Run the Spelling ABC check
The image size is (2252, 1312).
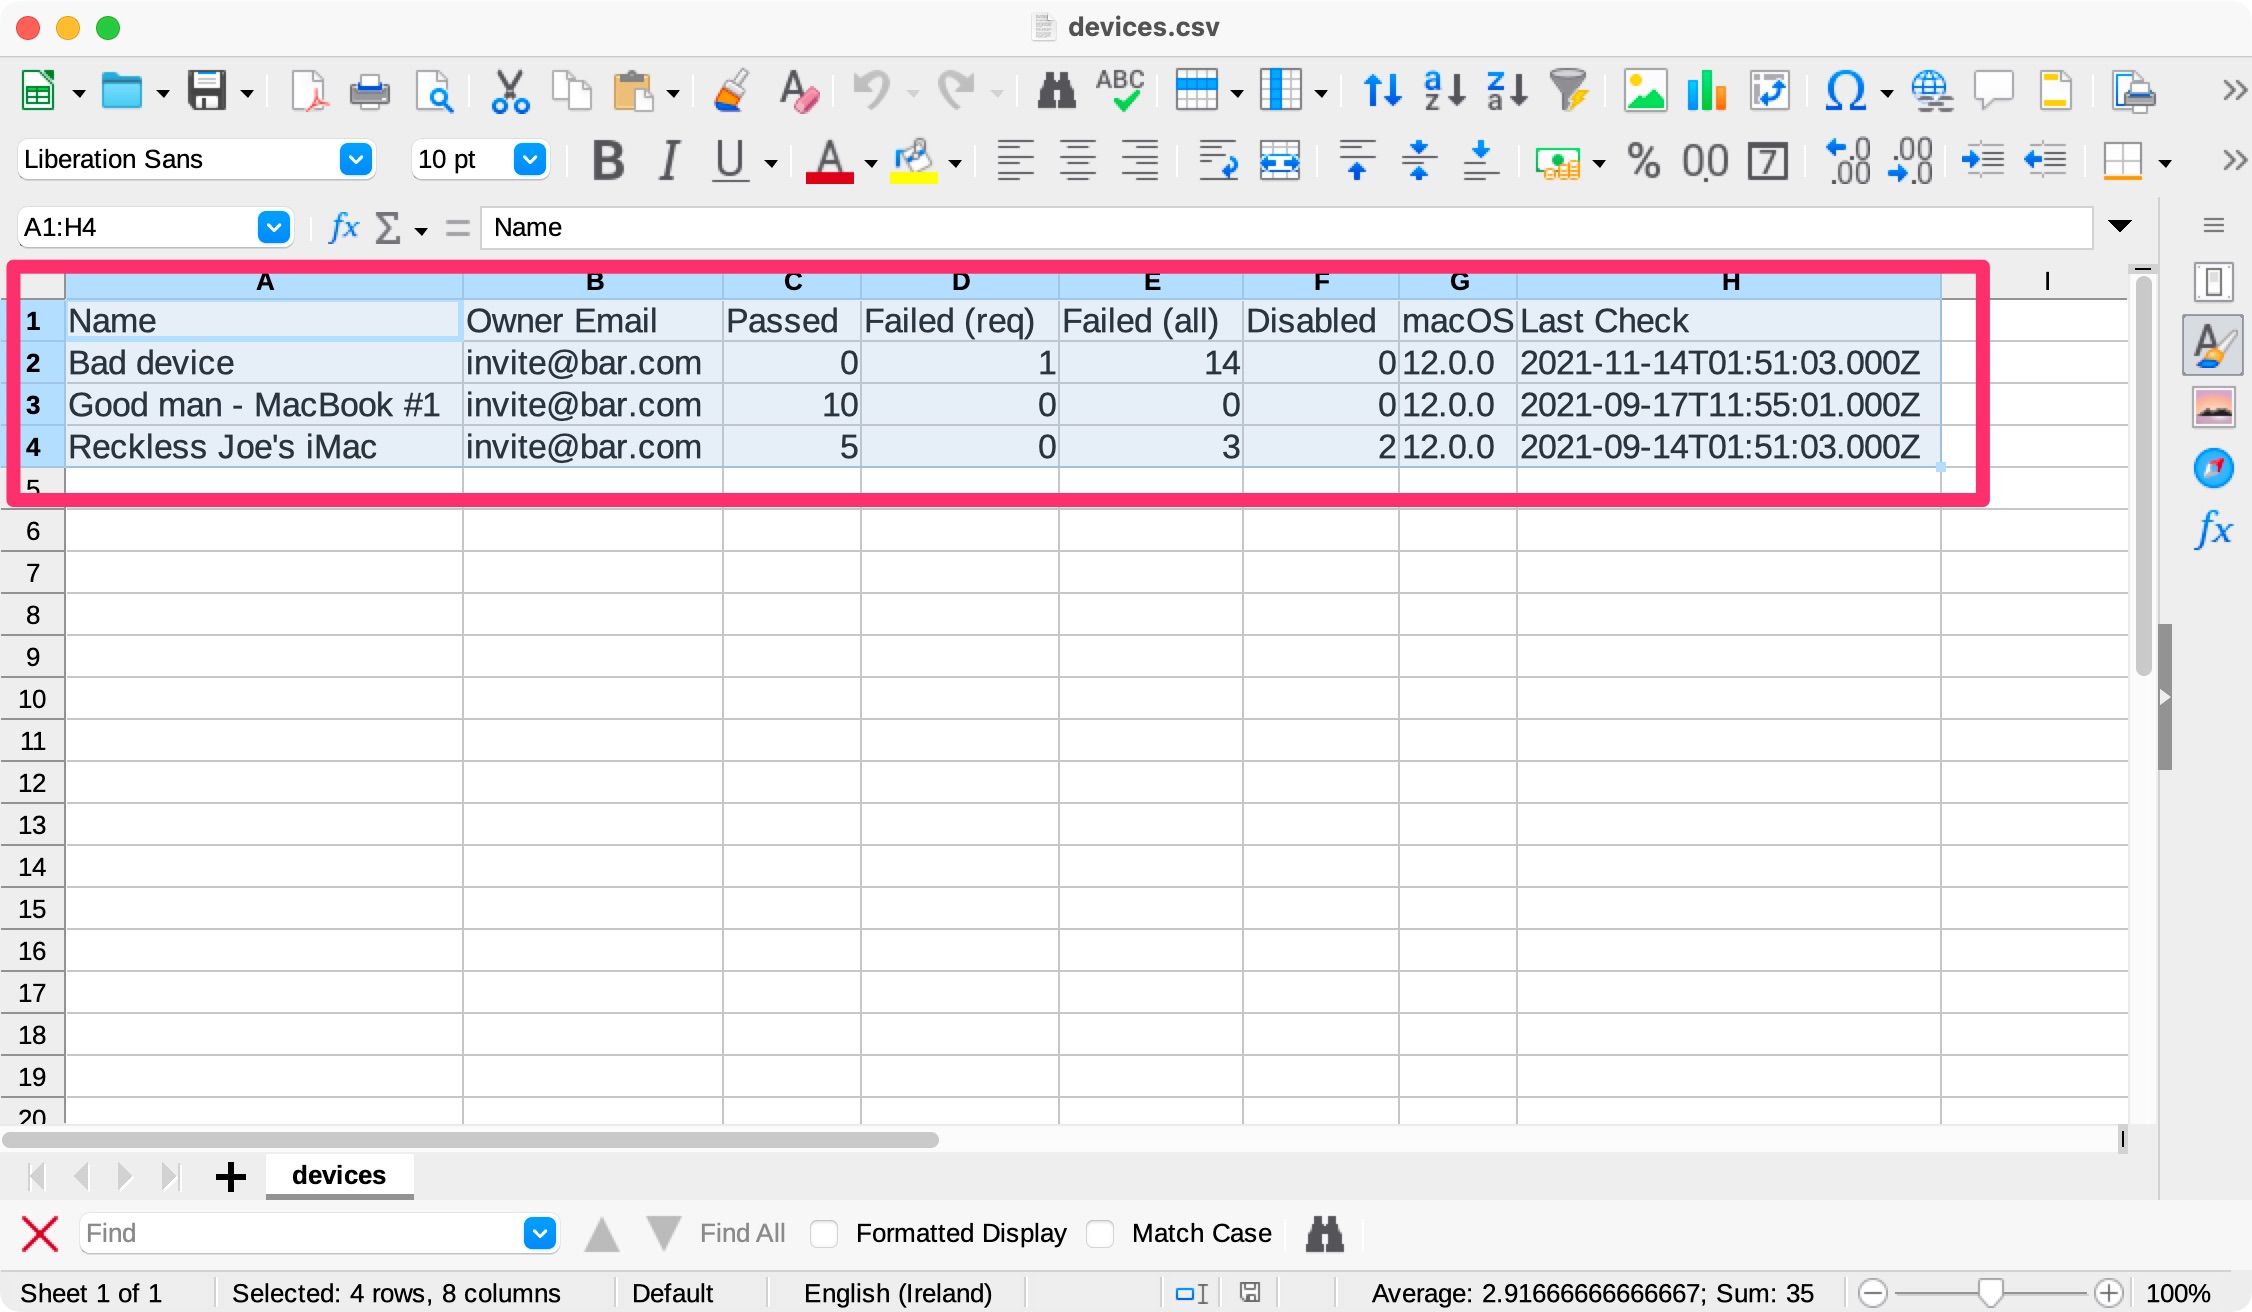(x=1120, y=90)
